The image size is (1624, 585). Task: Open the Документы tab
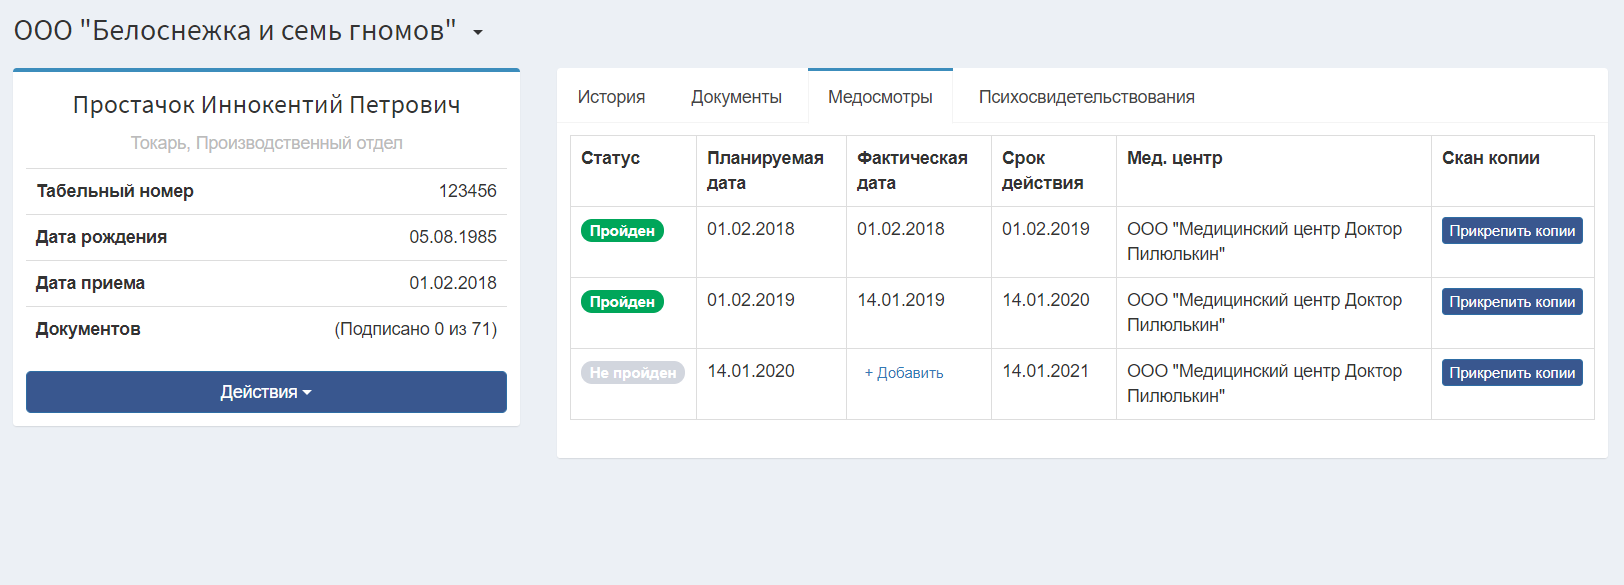pos(736,97)
